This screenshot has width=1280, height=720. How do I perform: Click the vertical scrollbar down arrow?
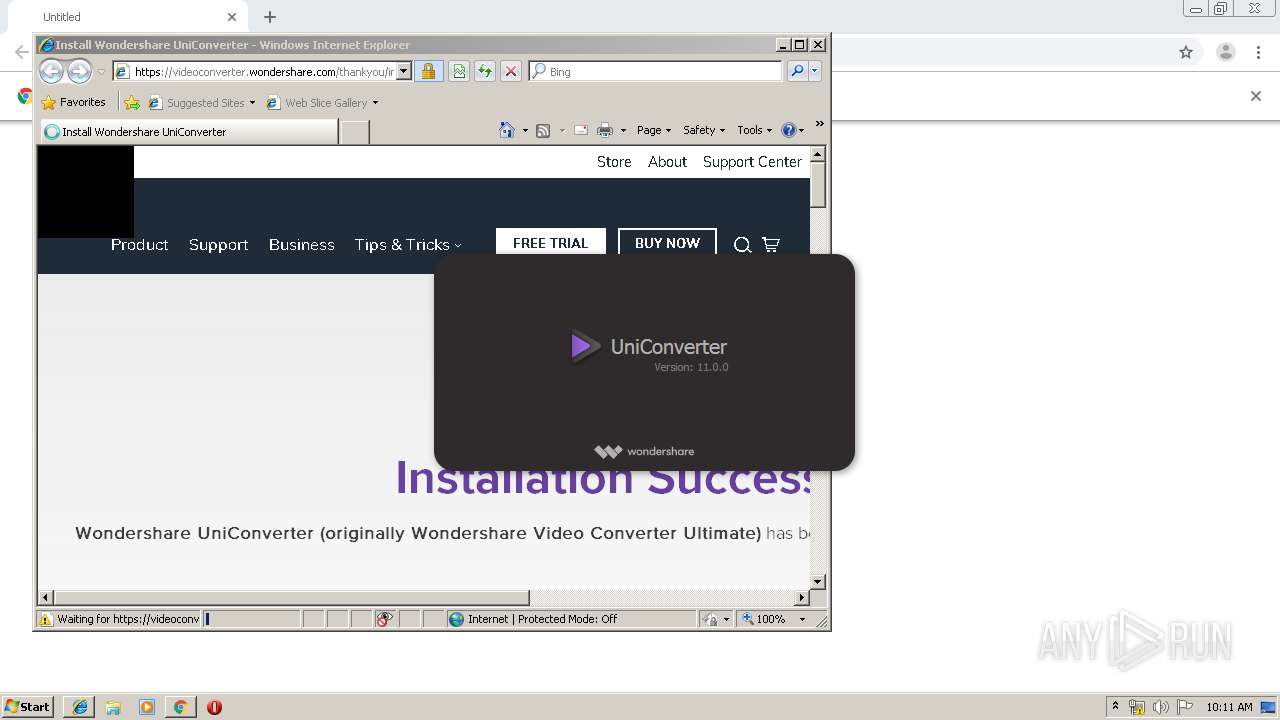tap(818, 581)
